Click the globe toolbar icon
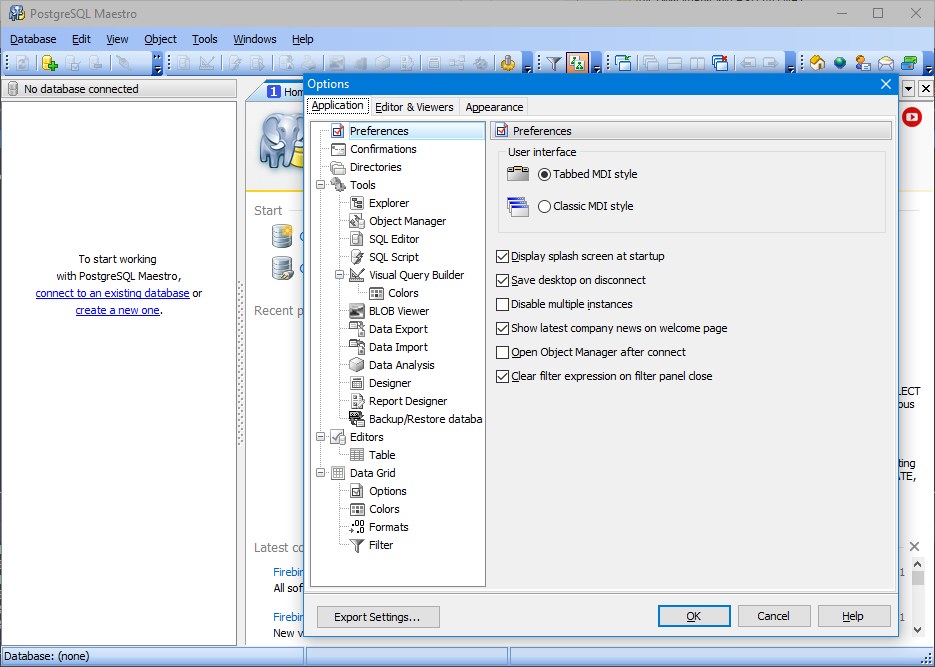Image resolution: width=935 pixels, height=667 pixels. click(840, 63)
